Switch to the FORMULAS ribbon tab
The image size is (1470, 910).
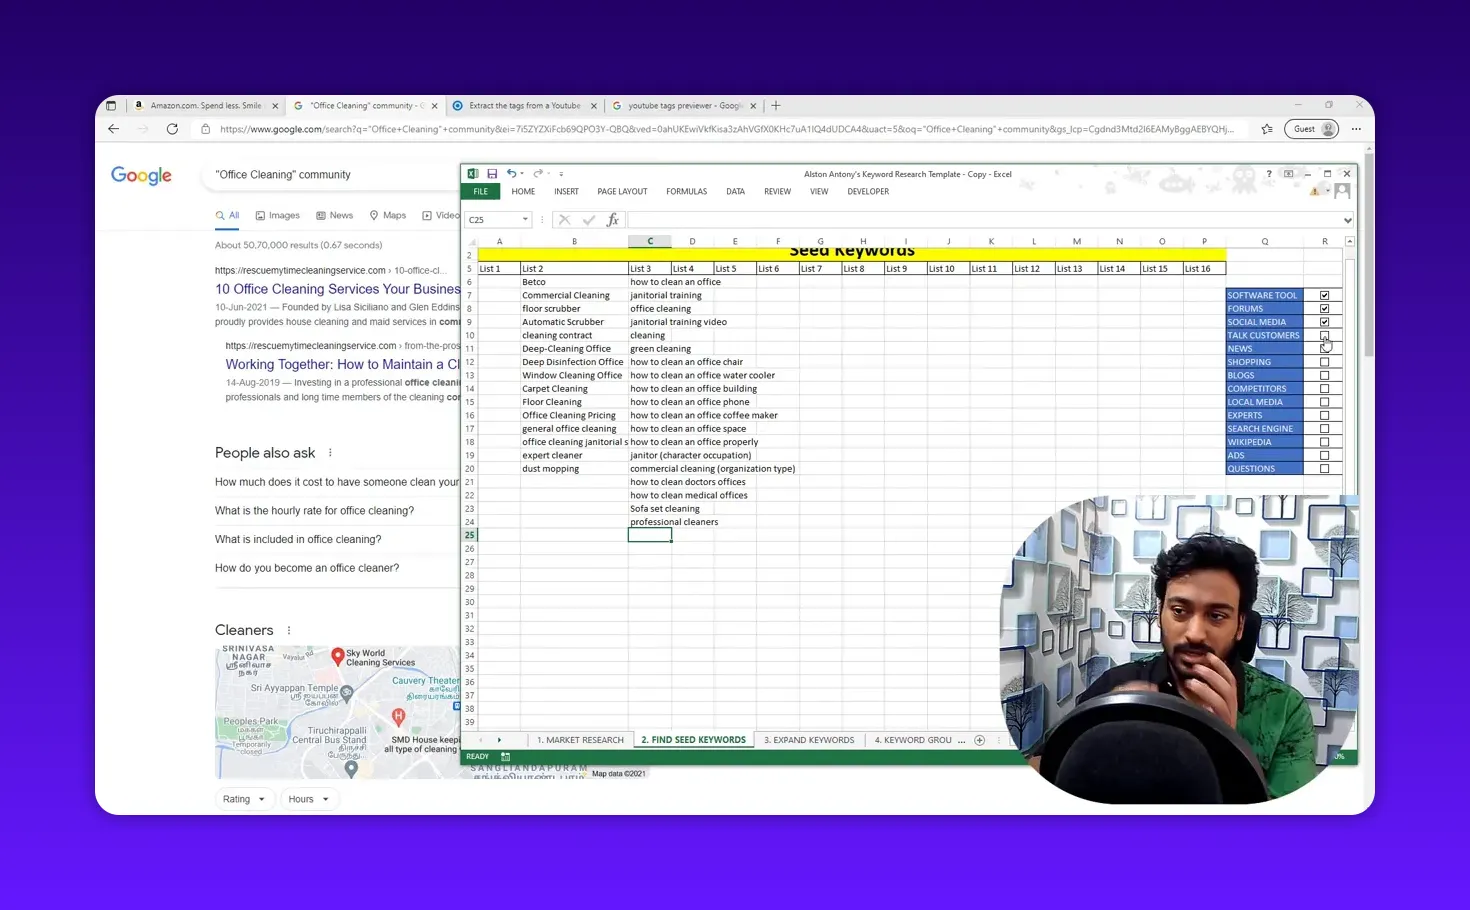coord(686,191)
